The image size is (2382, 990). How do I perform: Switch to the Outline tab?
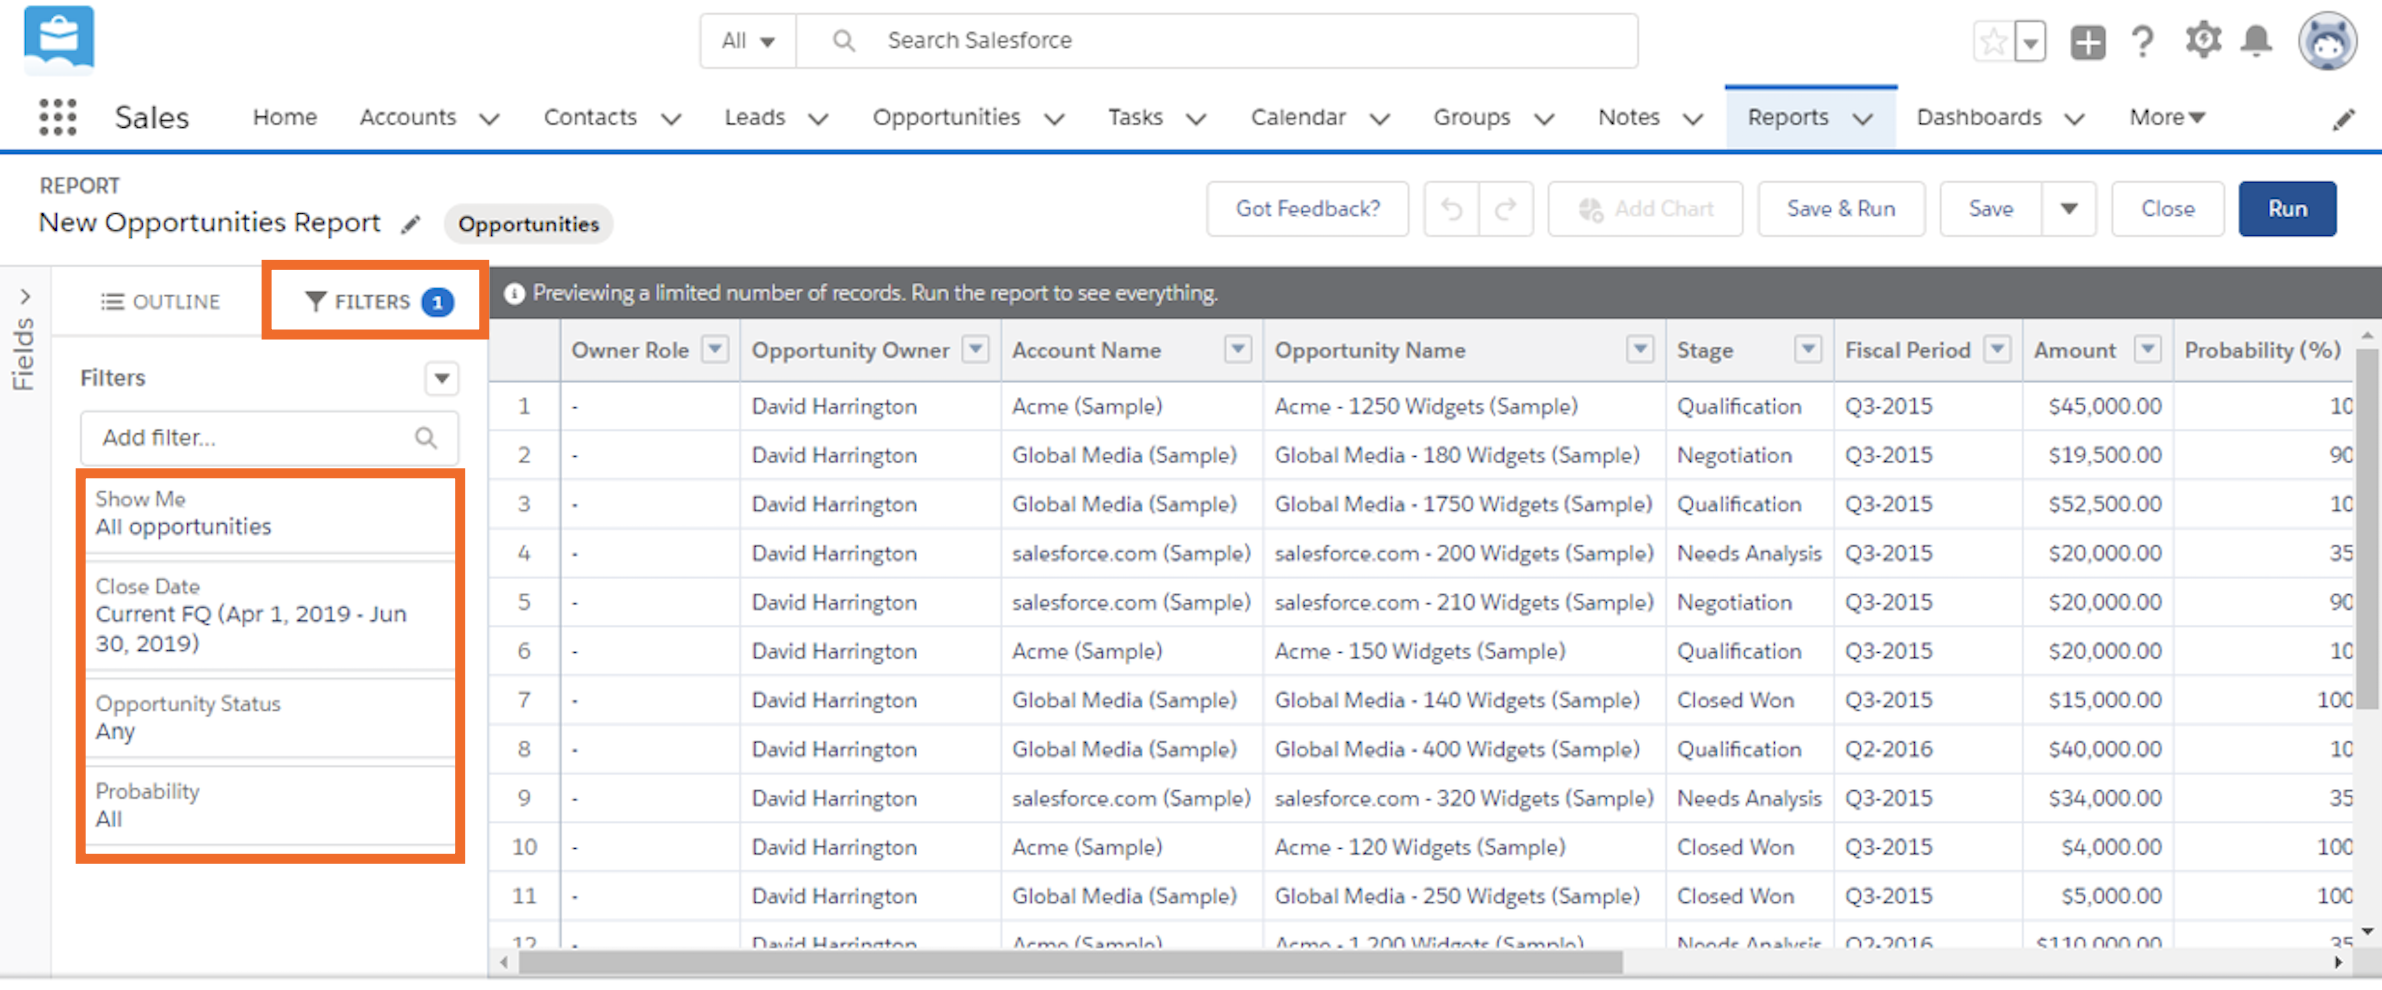[x=160, y=301]
